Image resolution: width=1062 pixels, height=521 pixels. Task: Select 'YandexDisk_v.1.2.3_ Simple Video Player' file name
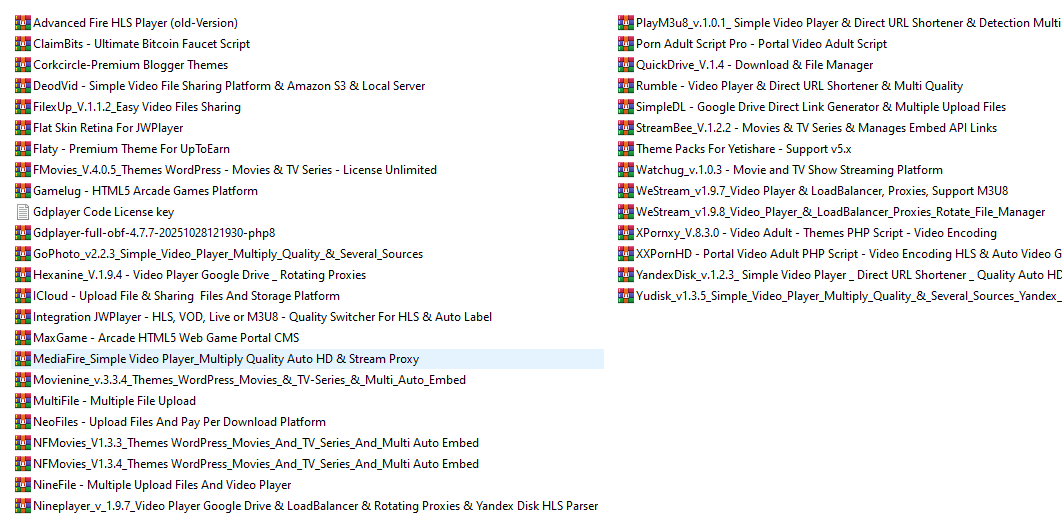click(x=849, y=275)
